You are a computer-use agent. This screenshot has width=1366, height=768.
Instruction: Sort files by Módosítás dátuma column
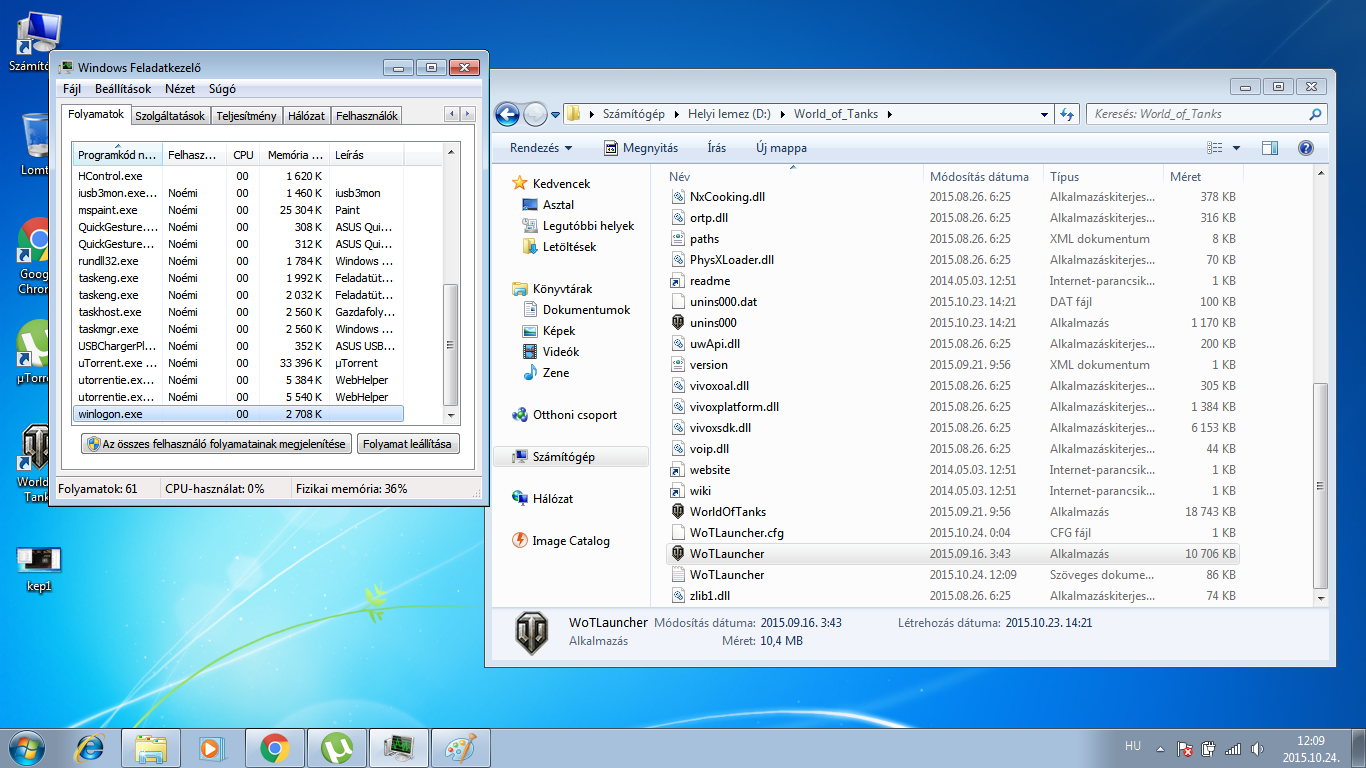click(x=983, y=176)
